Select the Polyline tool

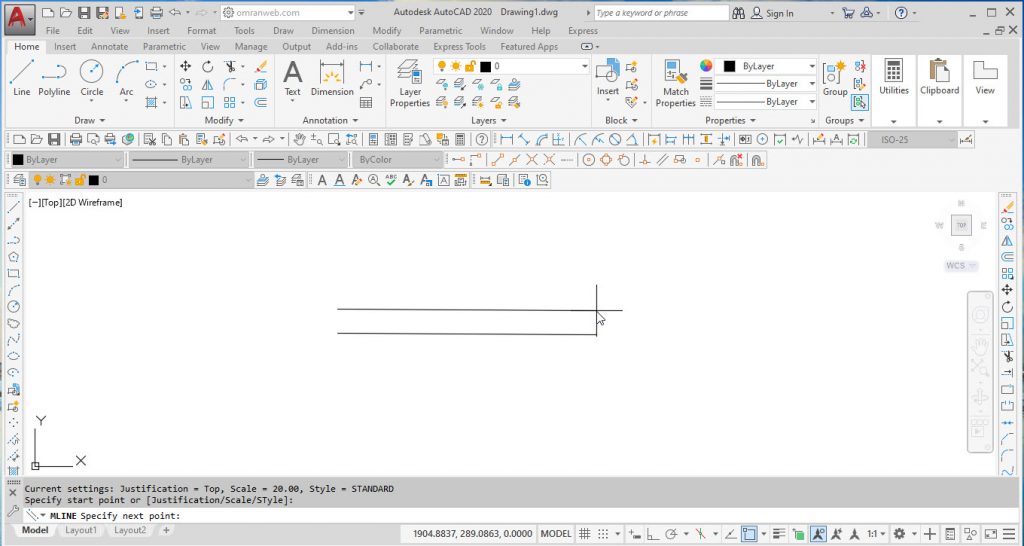pyautogui.click(x=54, y=77)
